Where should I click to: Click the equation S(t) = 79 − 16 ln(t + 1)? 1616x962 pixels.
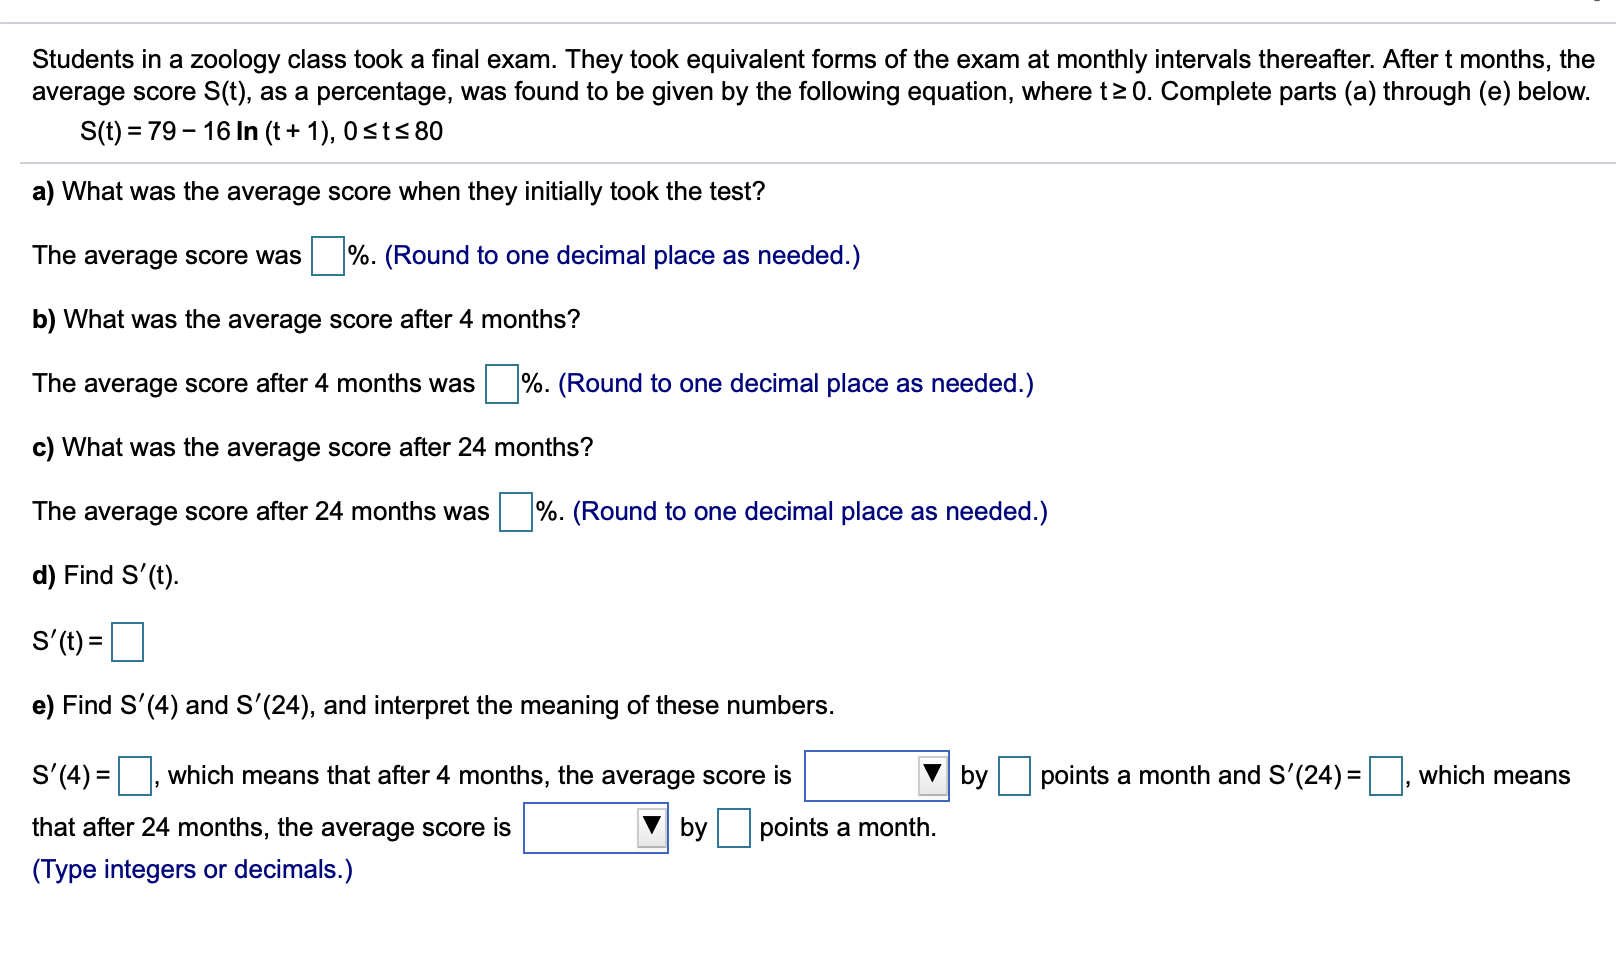(262, 131)
